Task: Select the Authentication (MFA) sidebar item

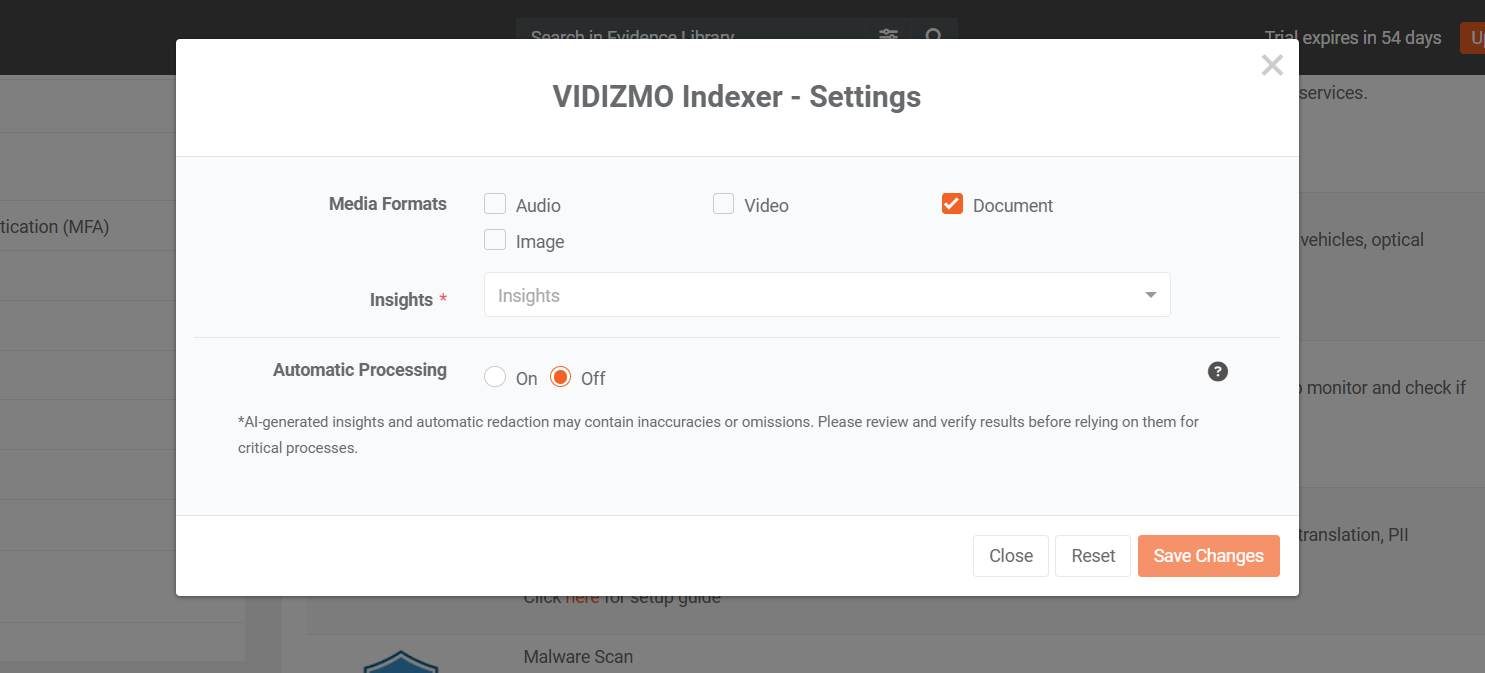Action: click(x=60, y=227)
